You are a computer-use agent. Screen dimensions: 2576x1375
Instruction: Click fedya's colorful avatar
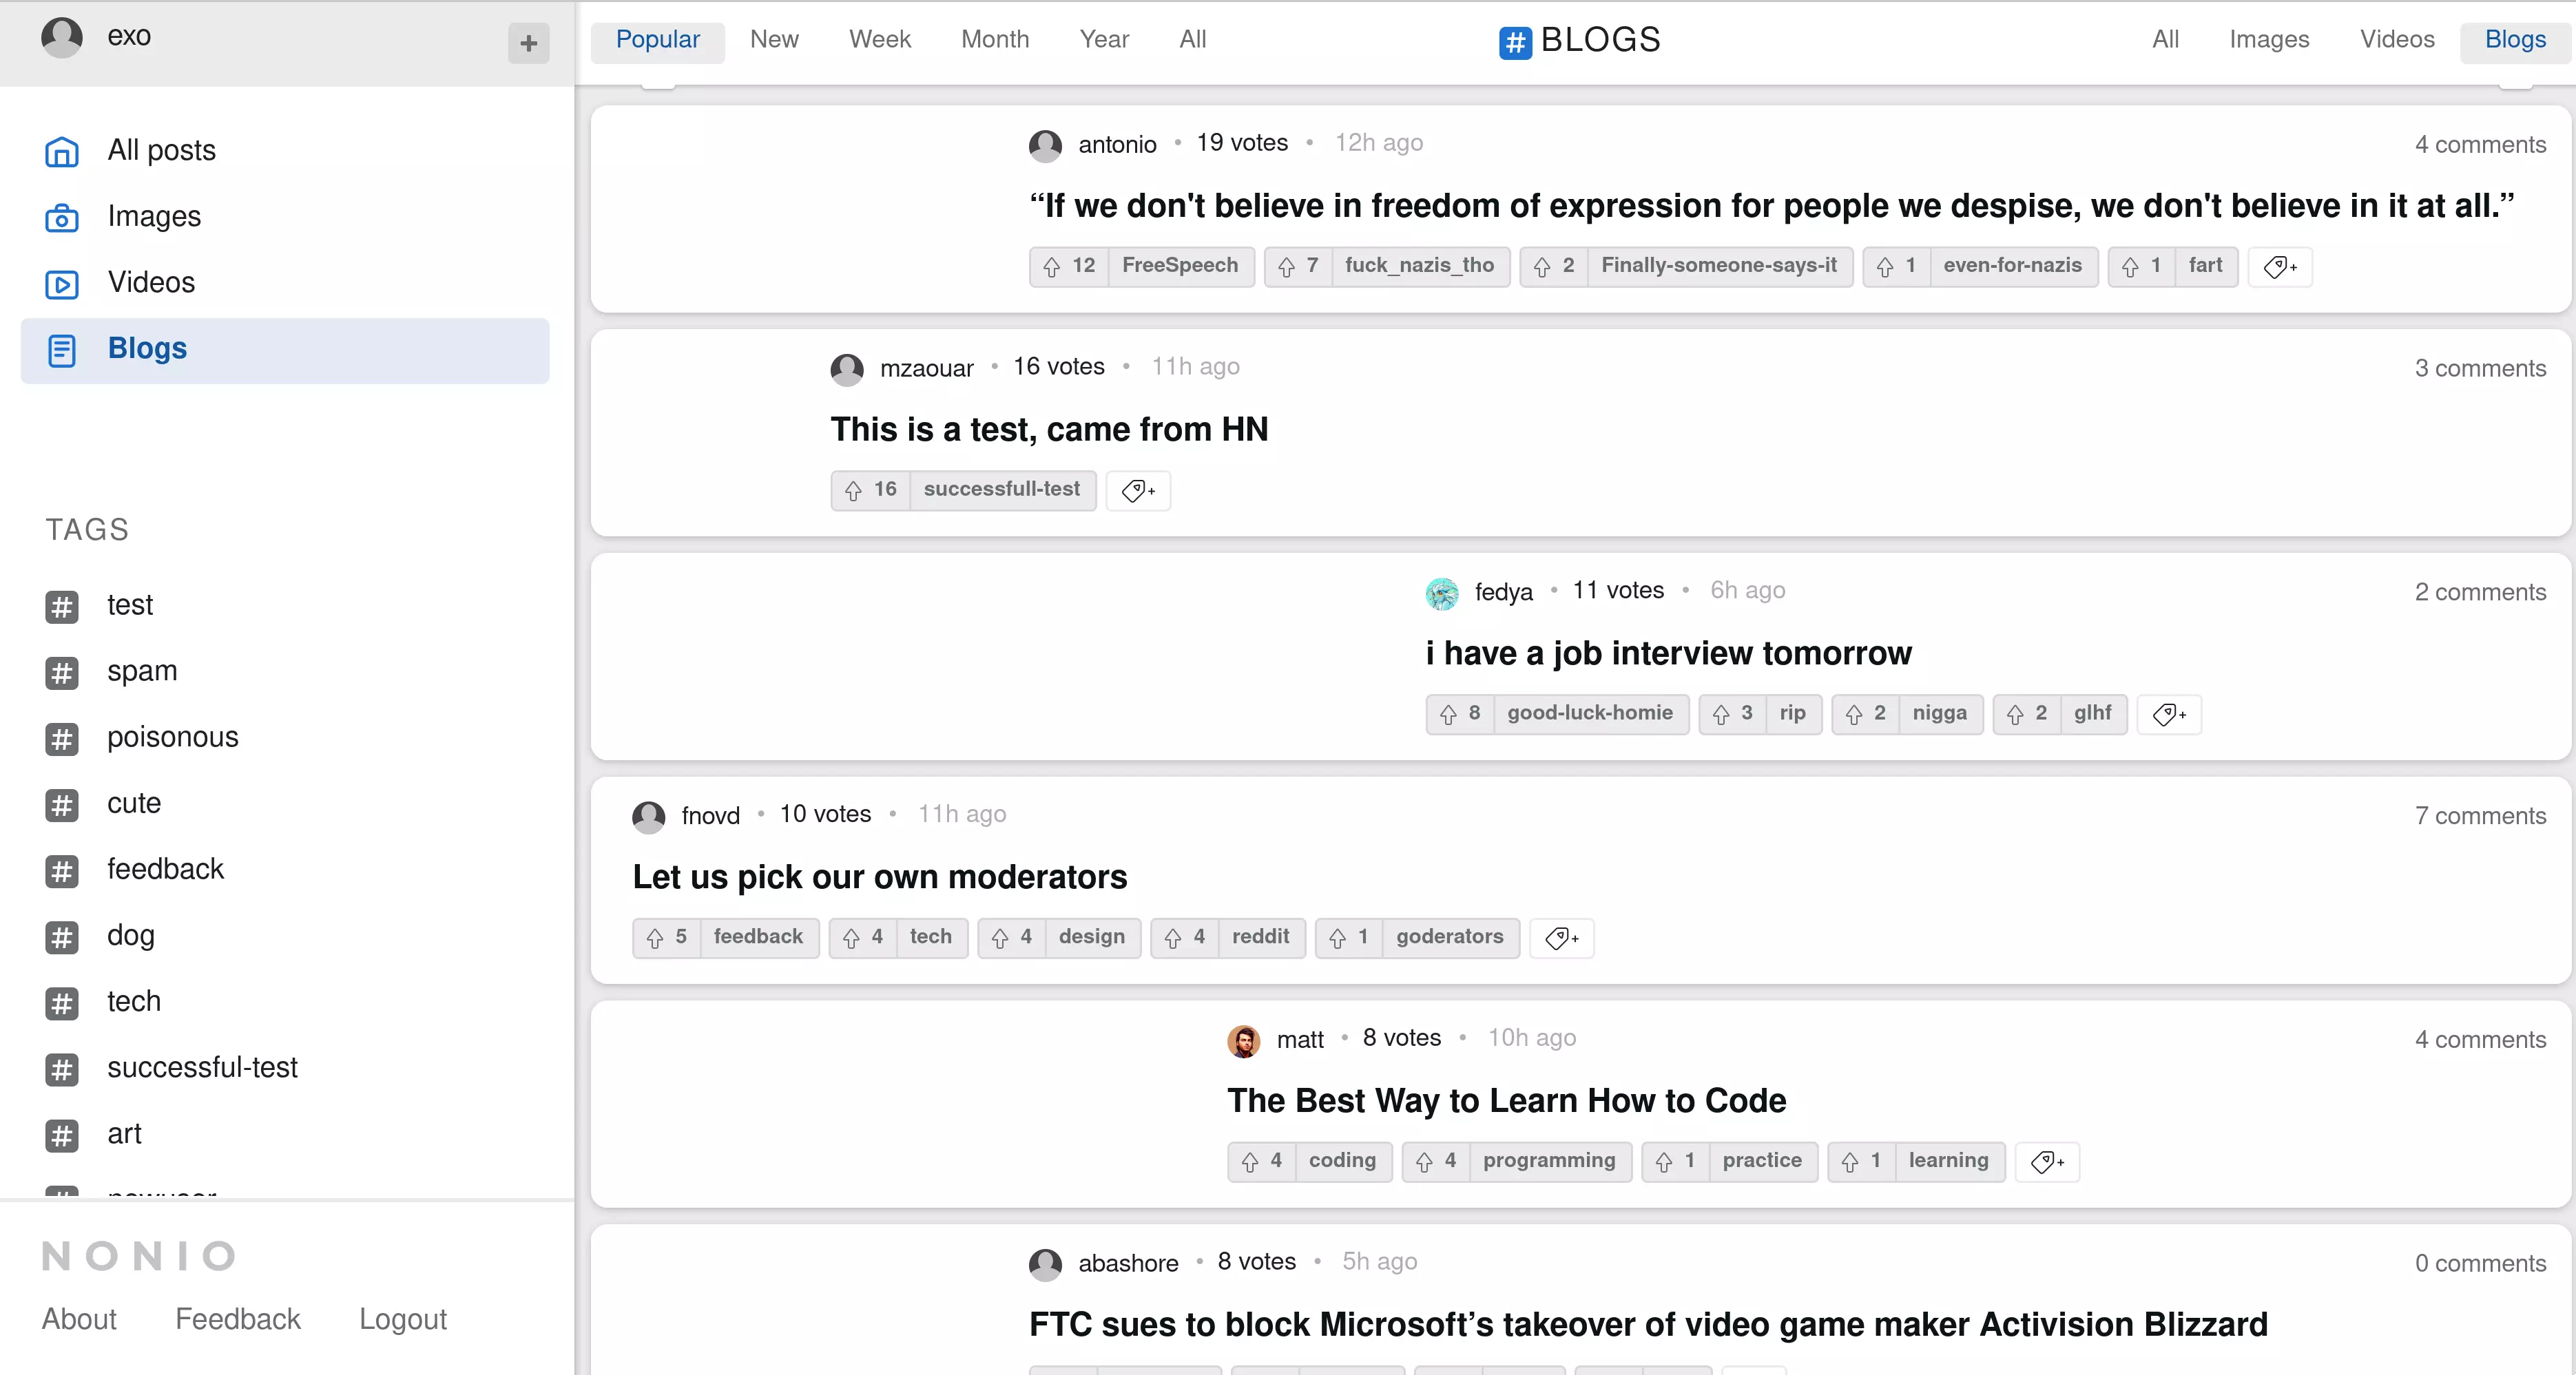(x=1441, y=593)
